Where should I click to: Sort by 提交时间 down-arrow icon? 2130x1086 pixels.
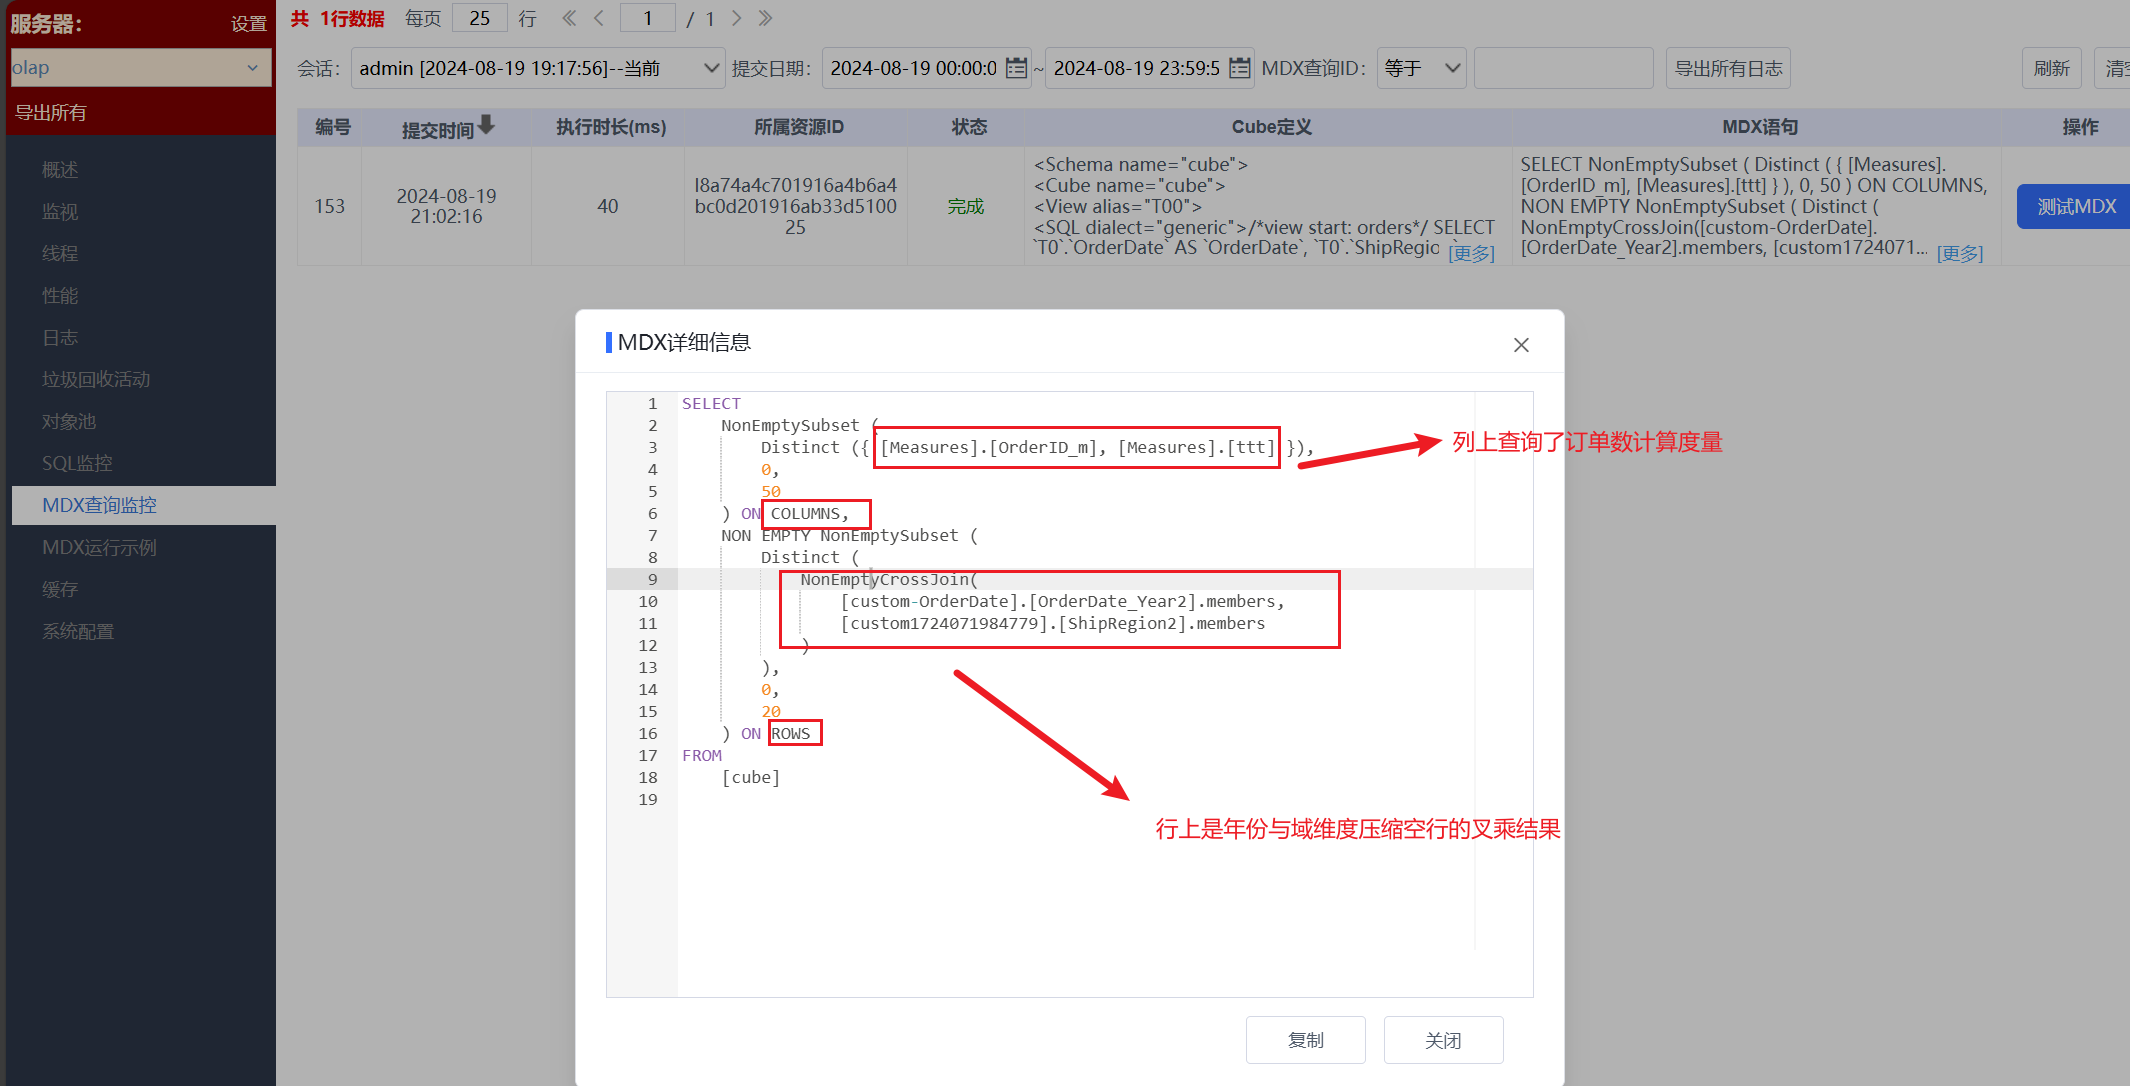click(x=486, y=125)
